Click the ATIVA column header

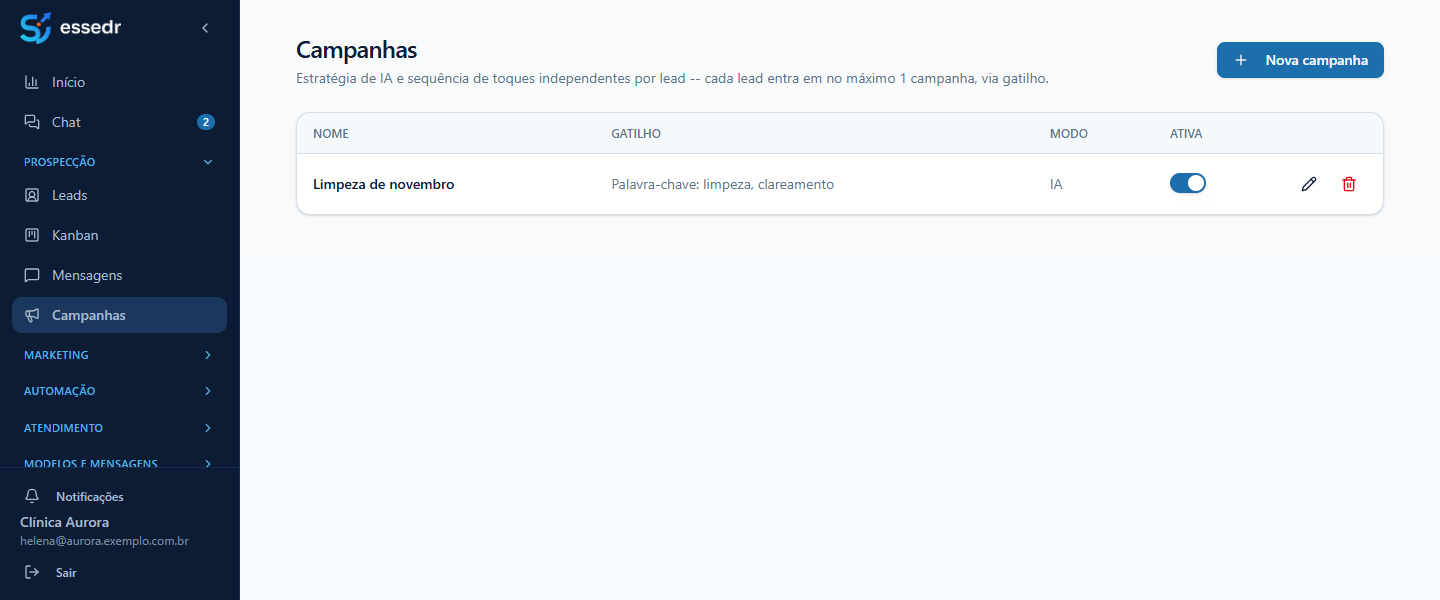(1186, 134)
